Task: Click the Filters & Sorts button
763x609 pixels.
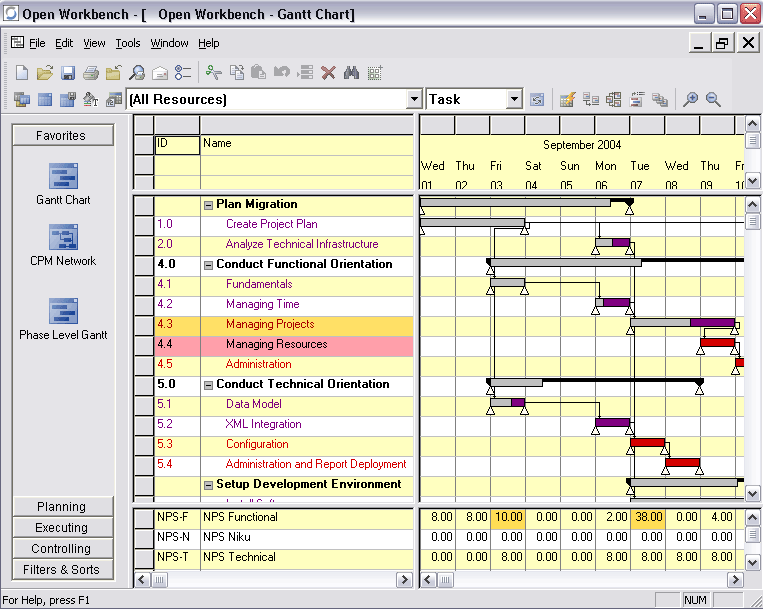Action: click(x=62, y=570)
